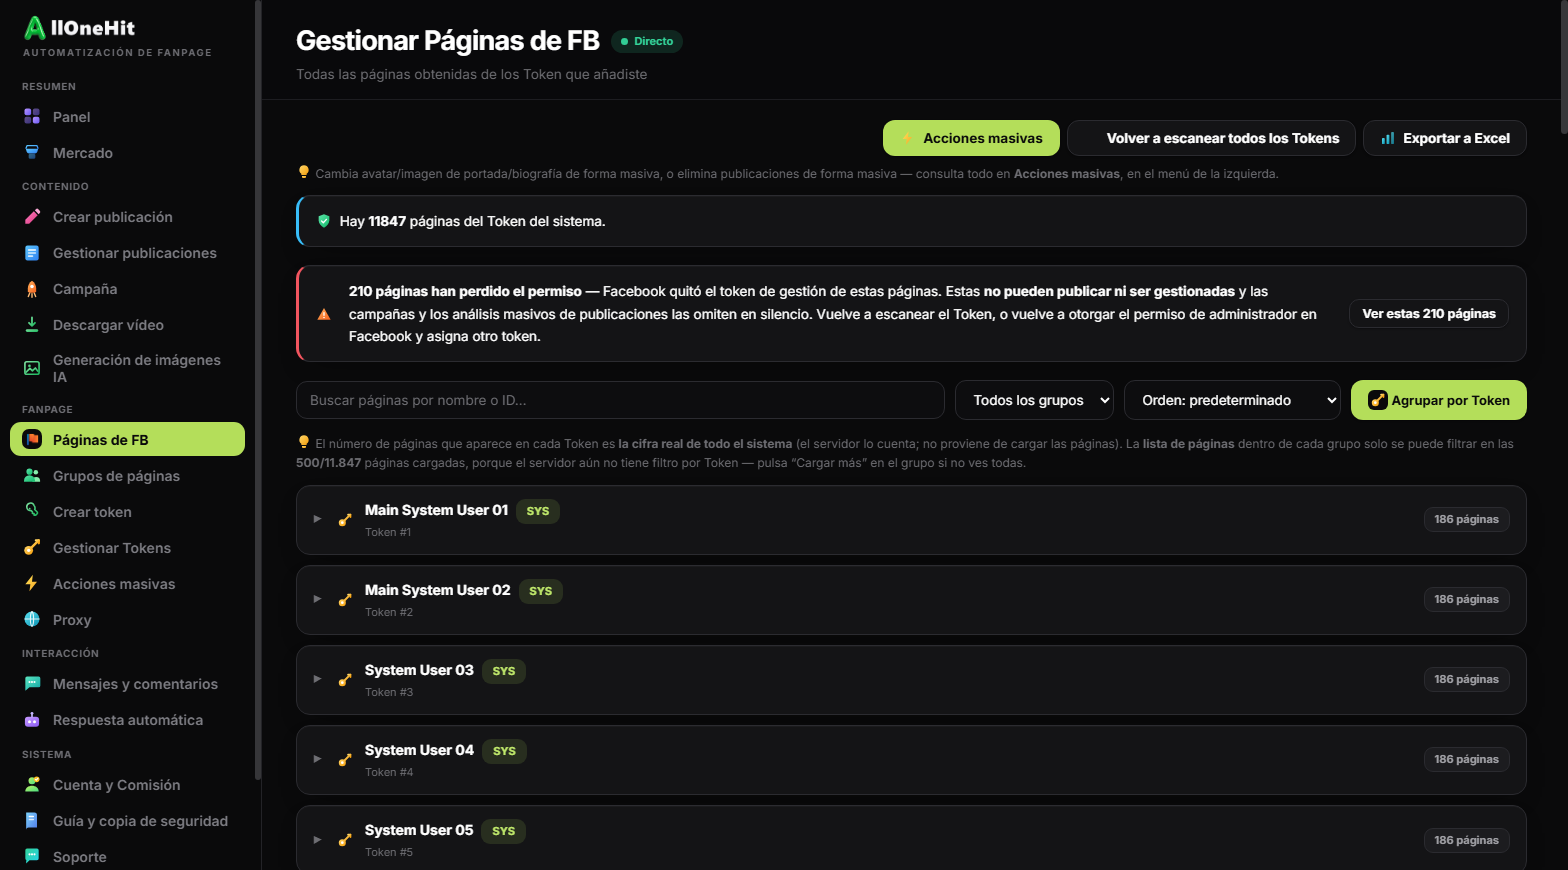Expand the System User 04 token group

pos(317,759)
